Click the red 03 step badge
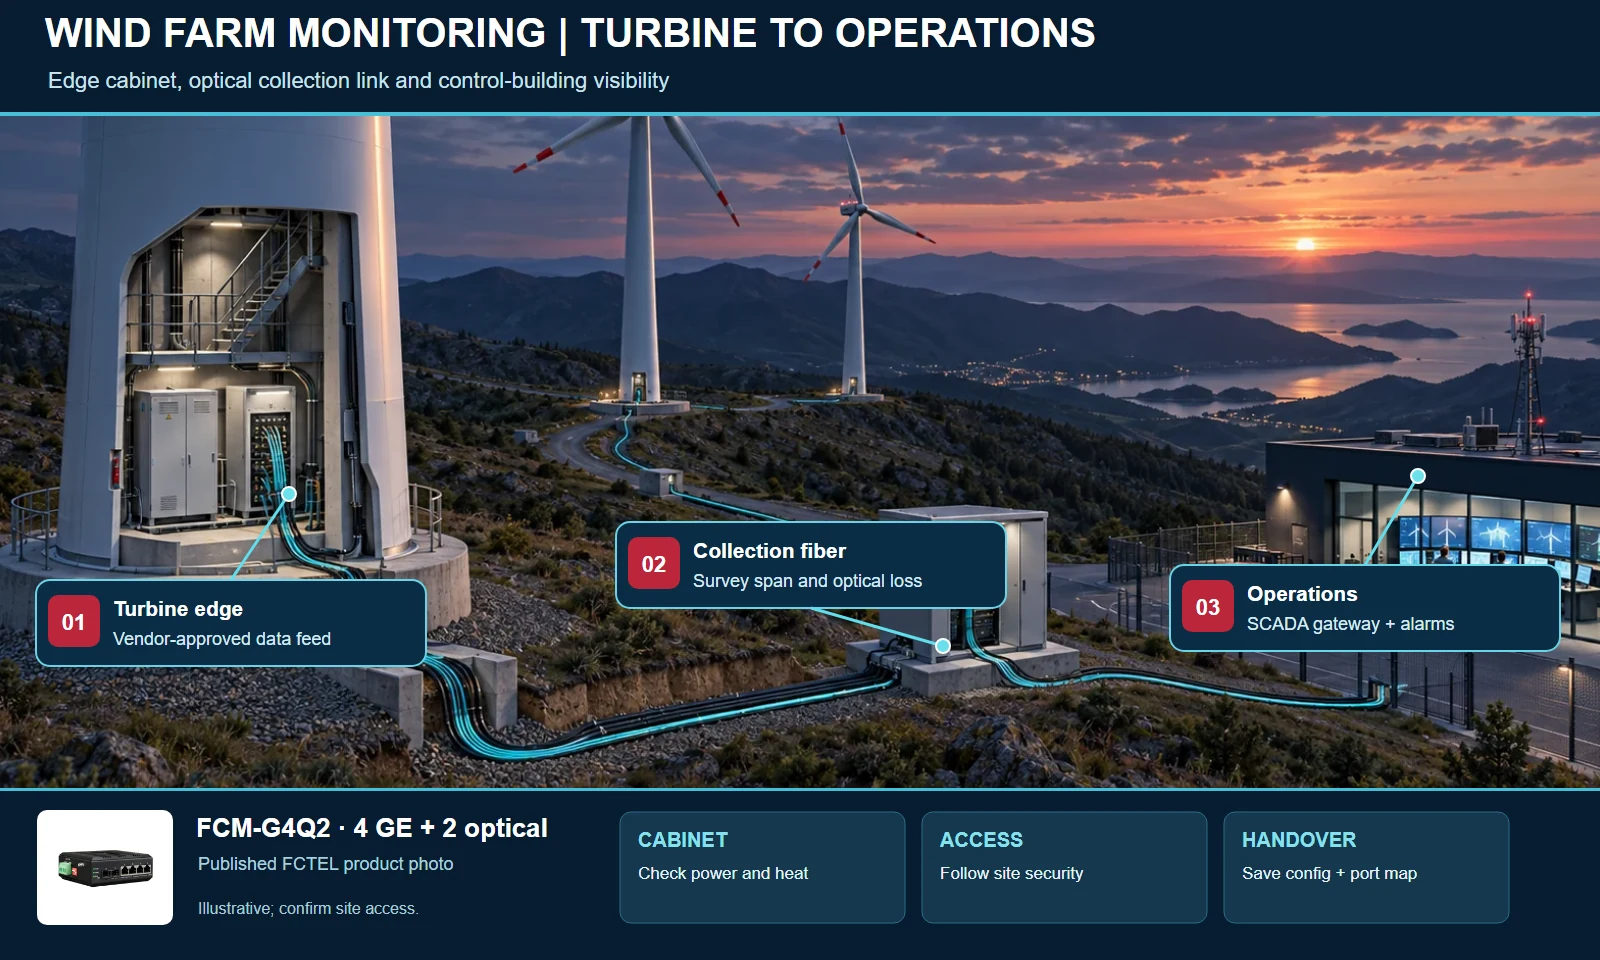Viewport: 1600px width, 960px height. click(1208, 607)
